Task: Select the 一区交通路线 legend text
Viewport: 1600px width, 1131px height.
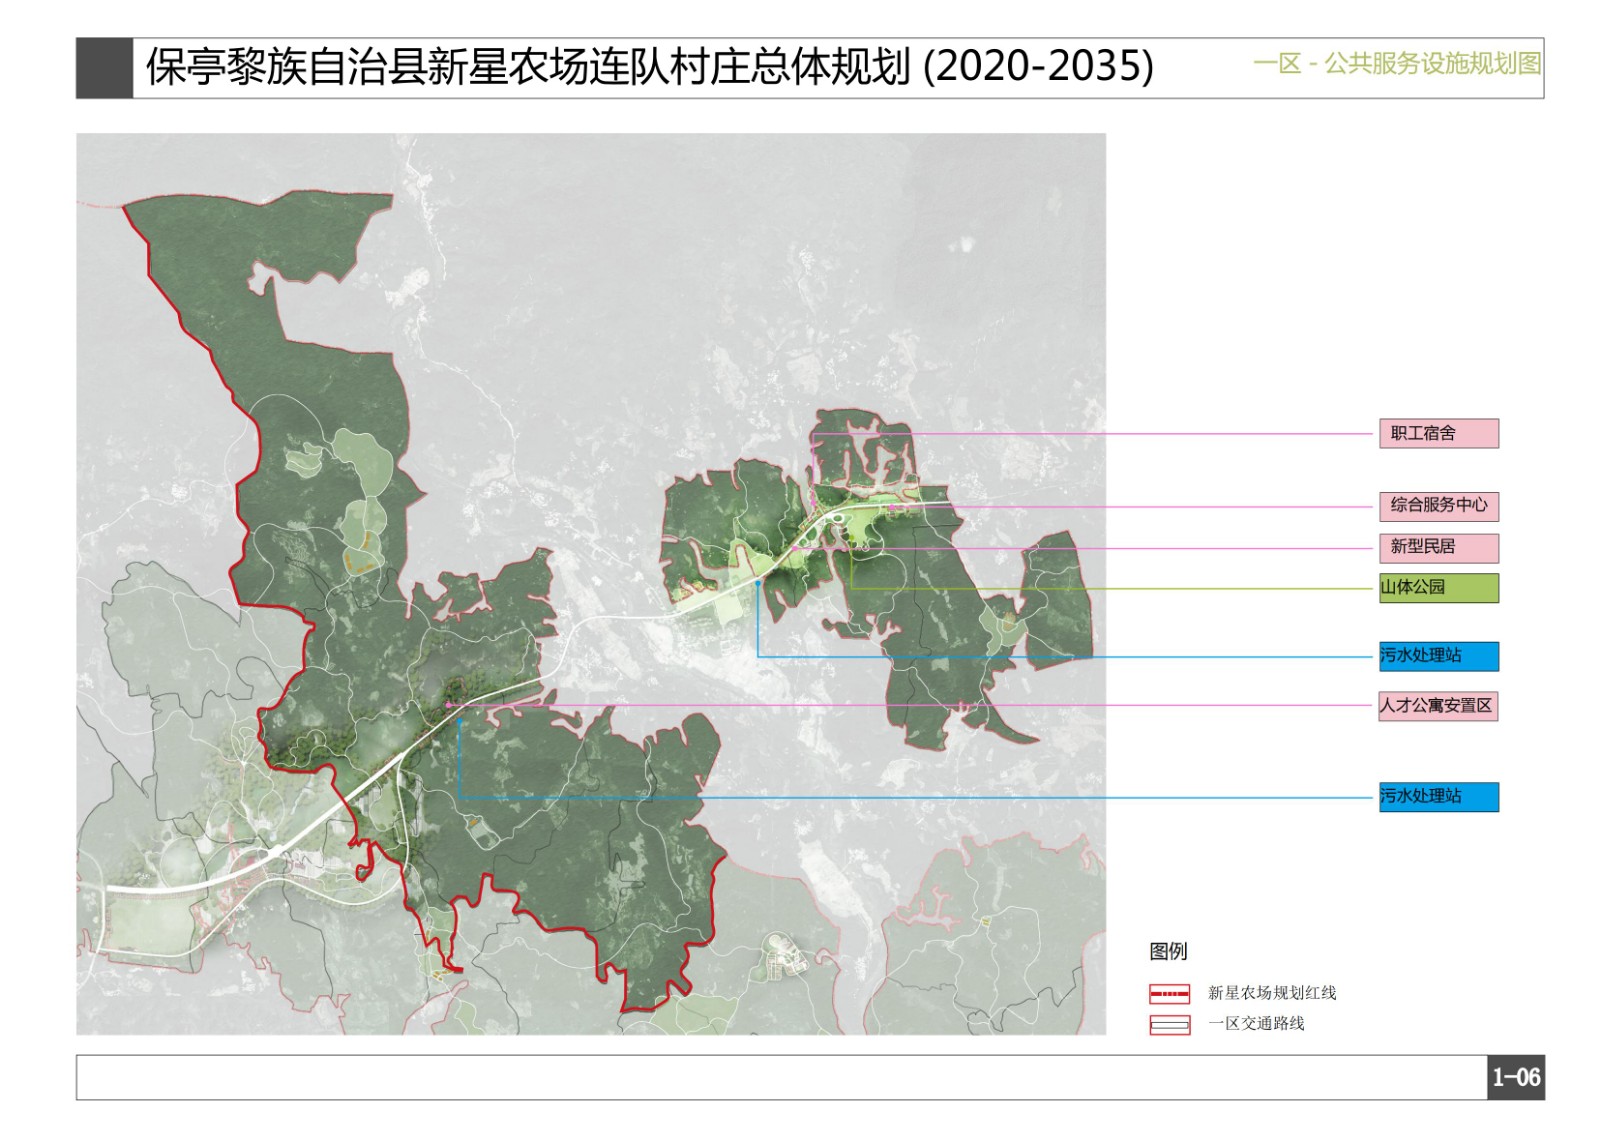Action: (x=1255, y=1024)
